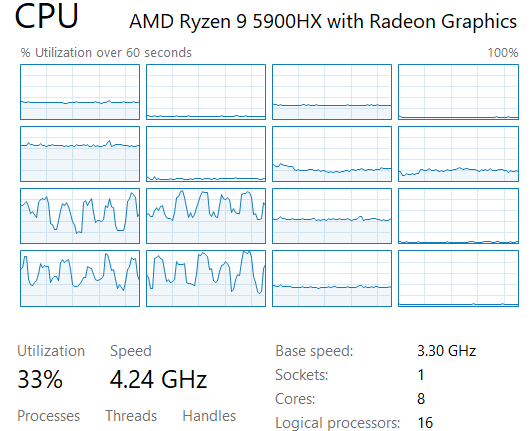The width and height of the screenshot is (530, 431).
Task: Select the third-row second-column spiky graph
Action: tap(206, 216)
